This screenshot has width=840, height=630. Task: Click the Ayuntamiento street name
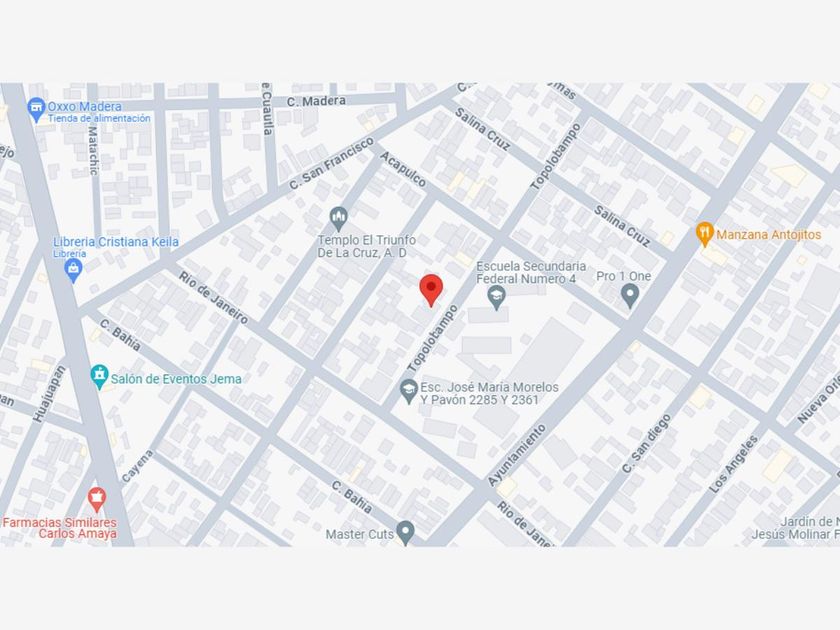(516, 455)
